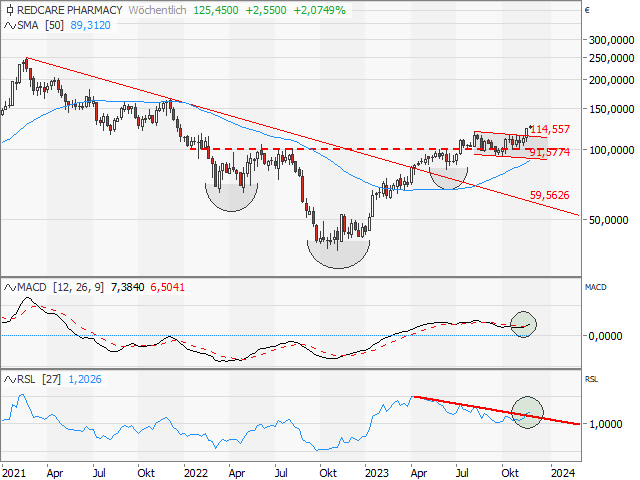
Task: Click the deepest semicircle marker below the Okt 2022 low
Action: [x=338, y=254]
